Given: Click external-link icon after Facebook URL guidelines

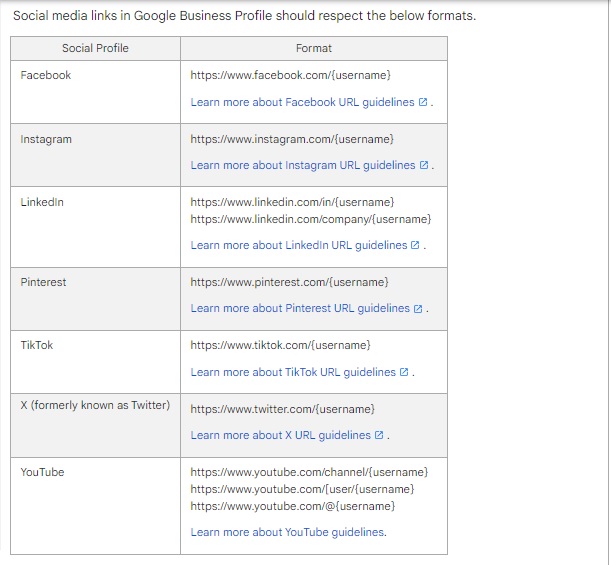Looking at the screenshot, I should (423, 102).
